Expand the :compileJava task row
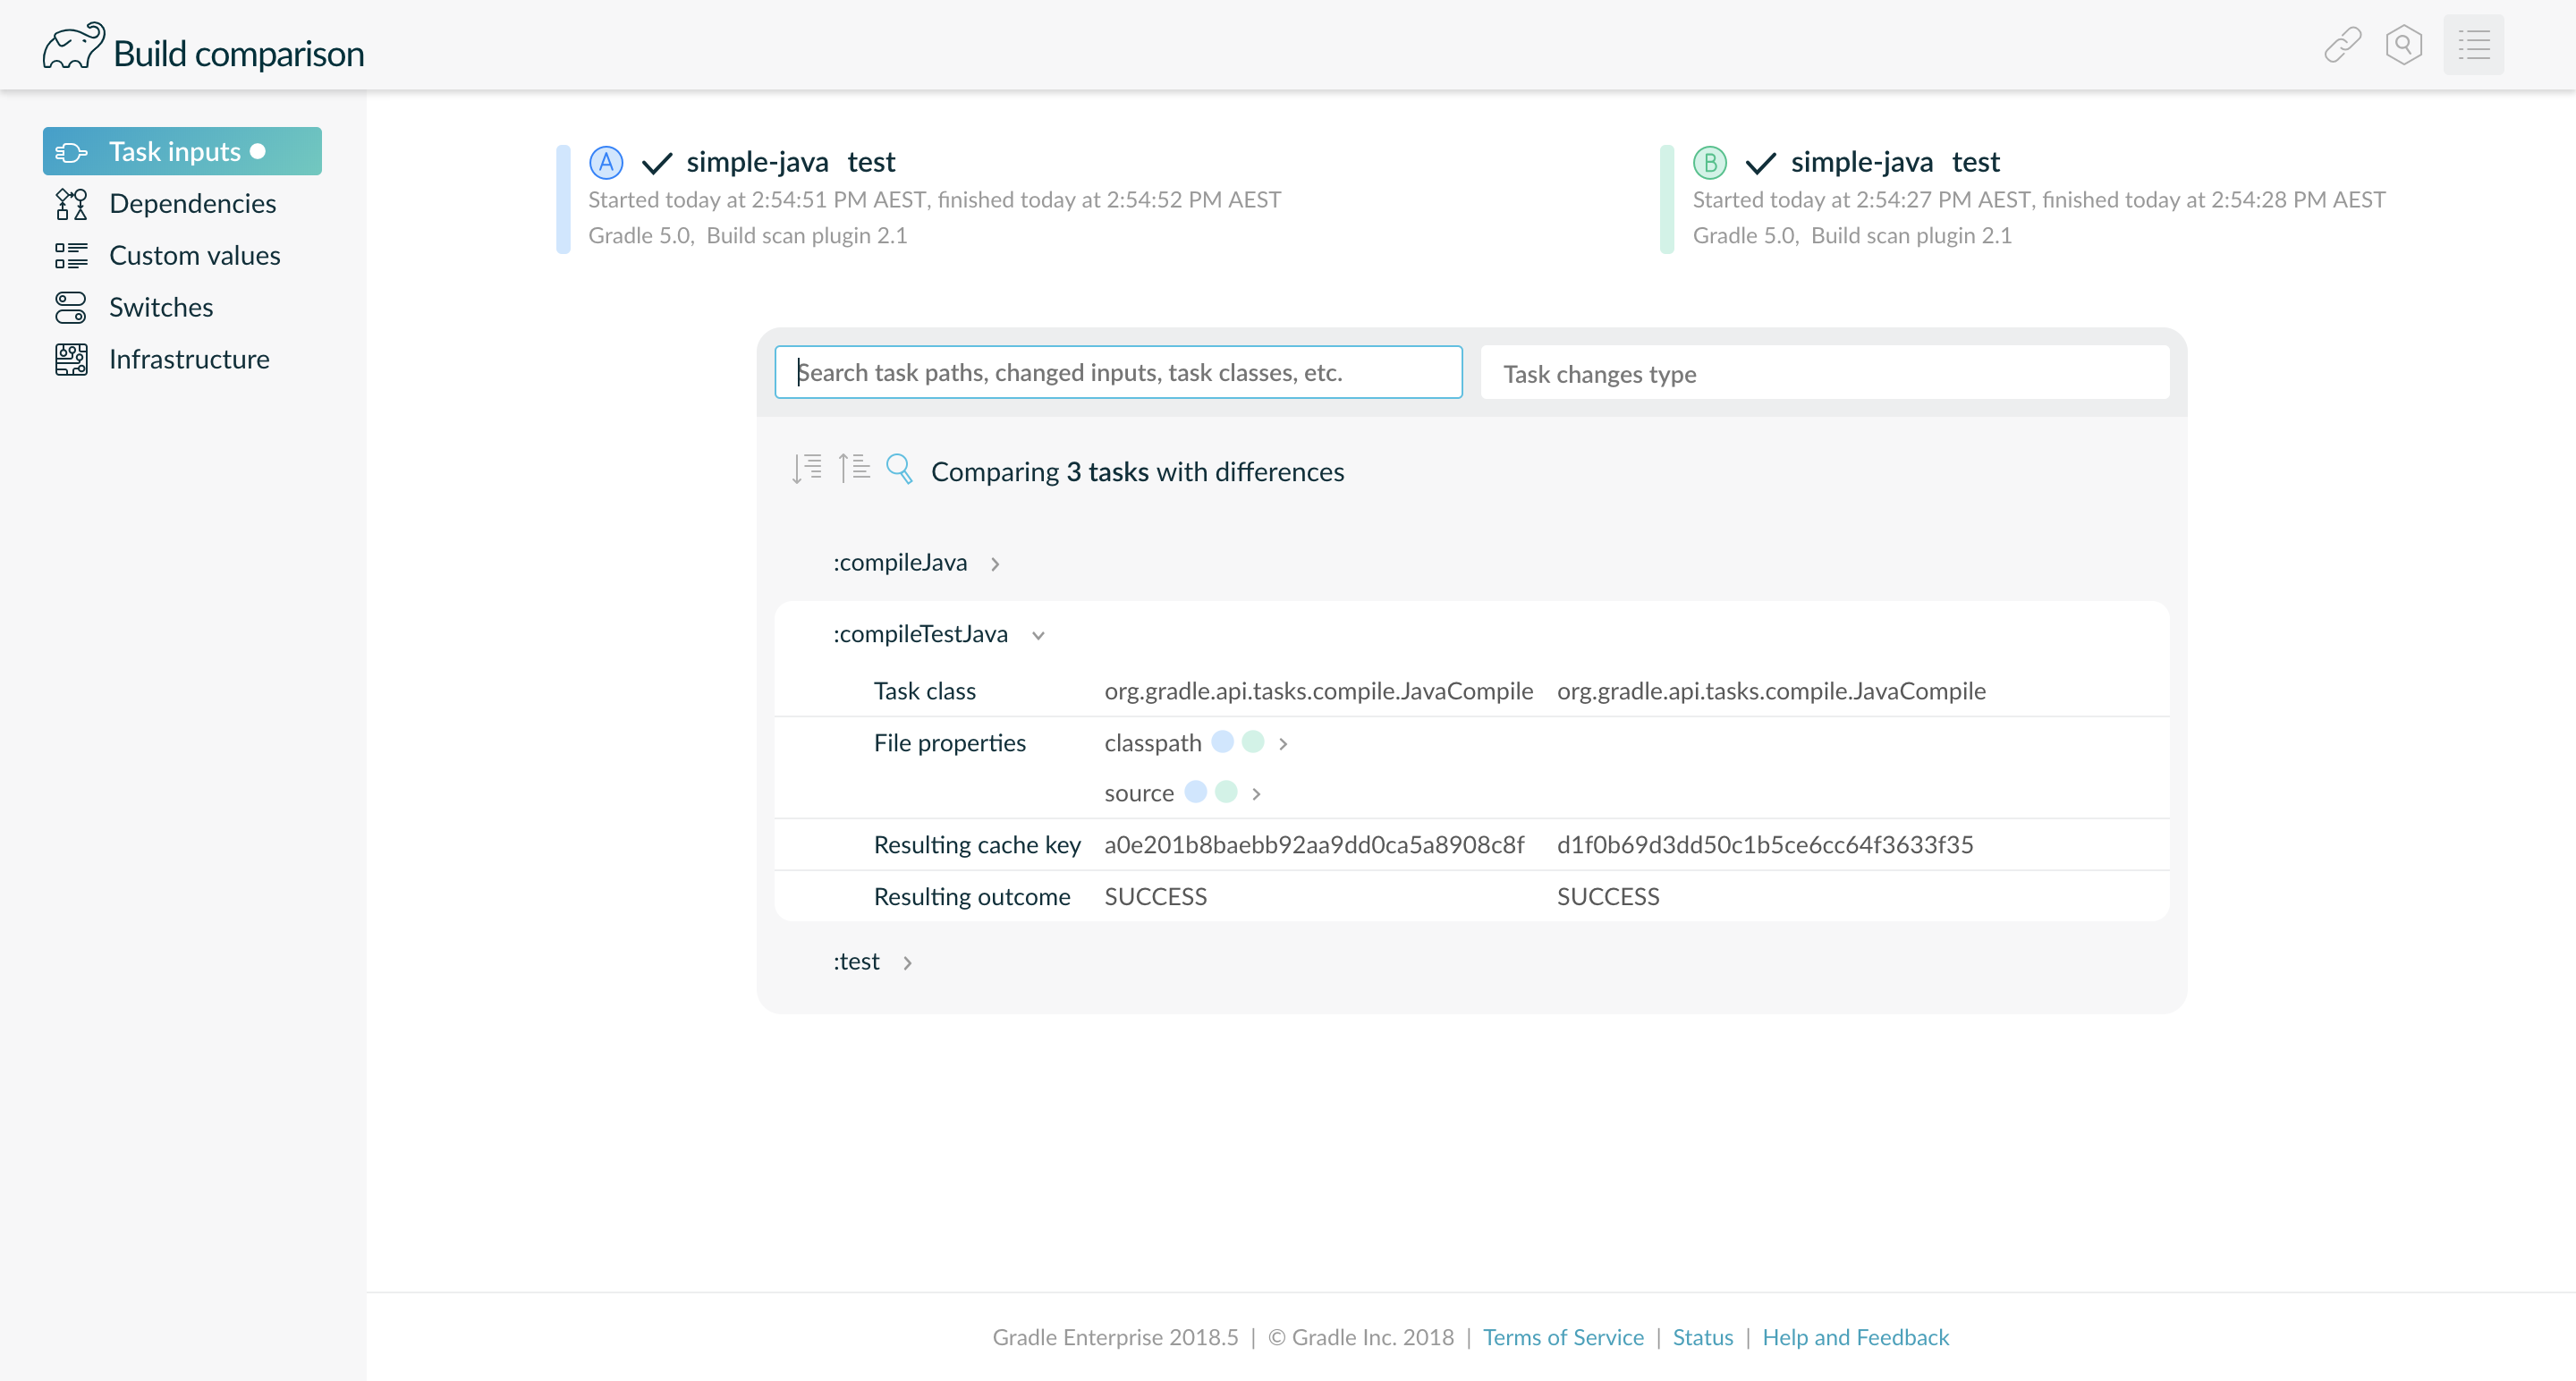 995,564
